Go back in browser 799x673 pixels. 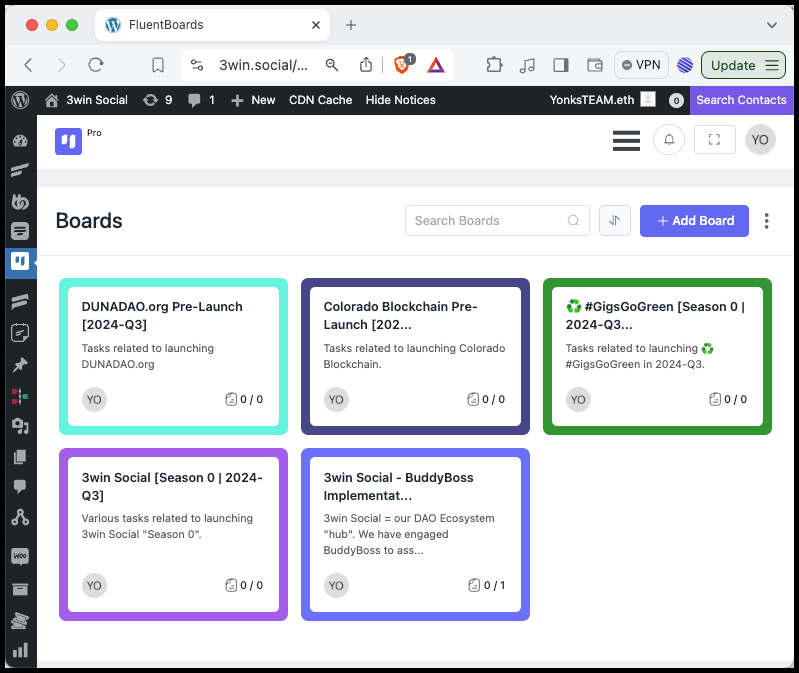[x=29, y=65]
